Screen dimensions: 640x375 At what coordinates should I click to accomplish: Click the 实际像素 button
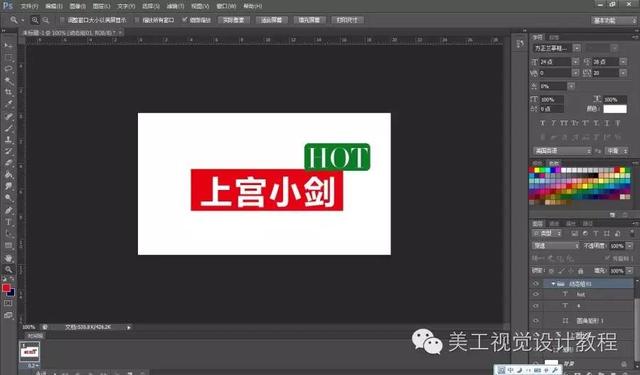click(233, 20)
